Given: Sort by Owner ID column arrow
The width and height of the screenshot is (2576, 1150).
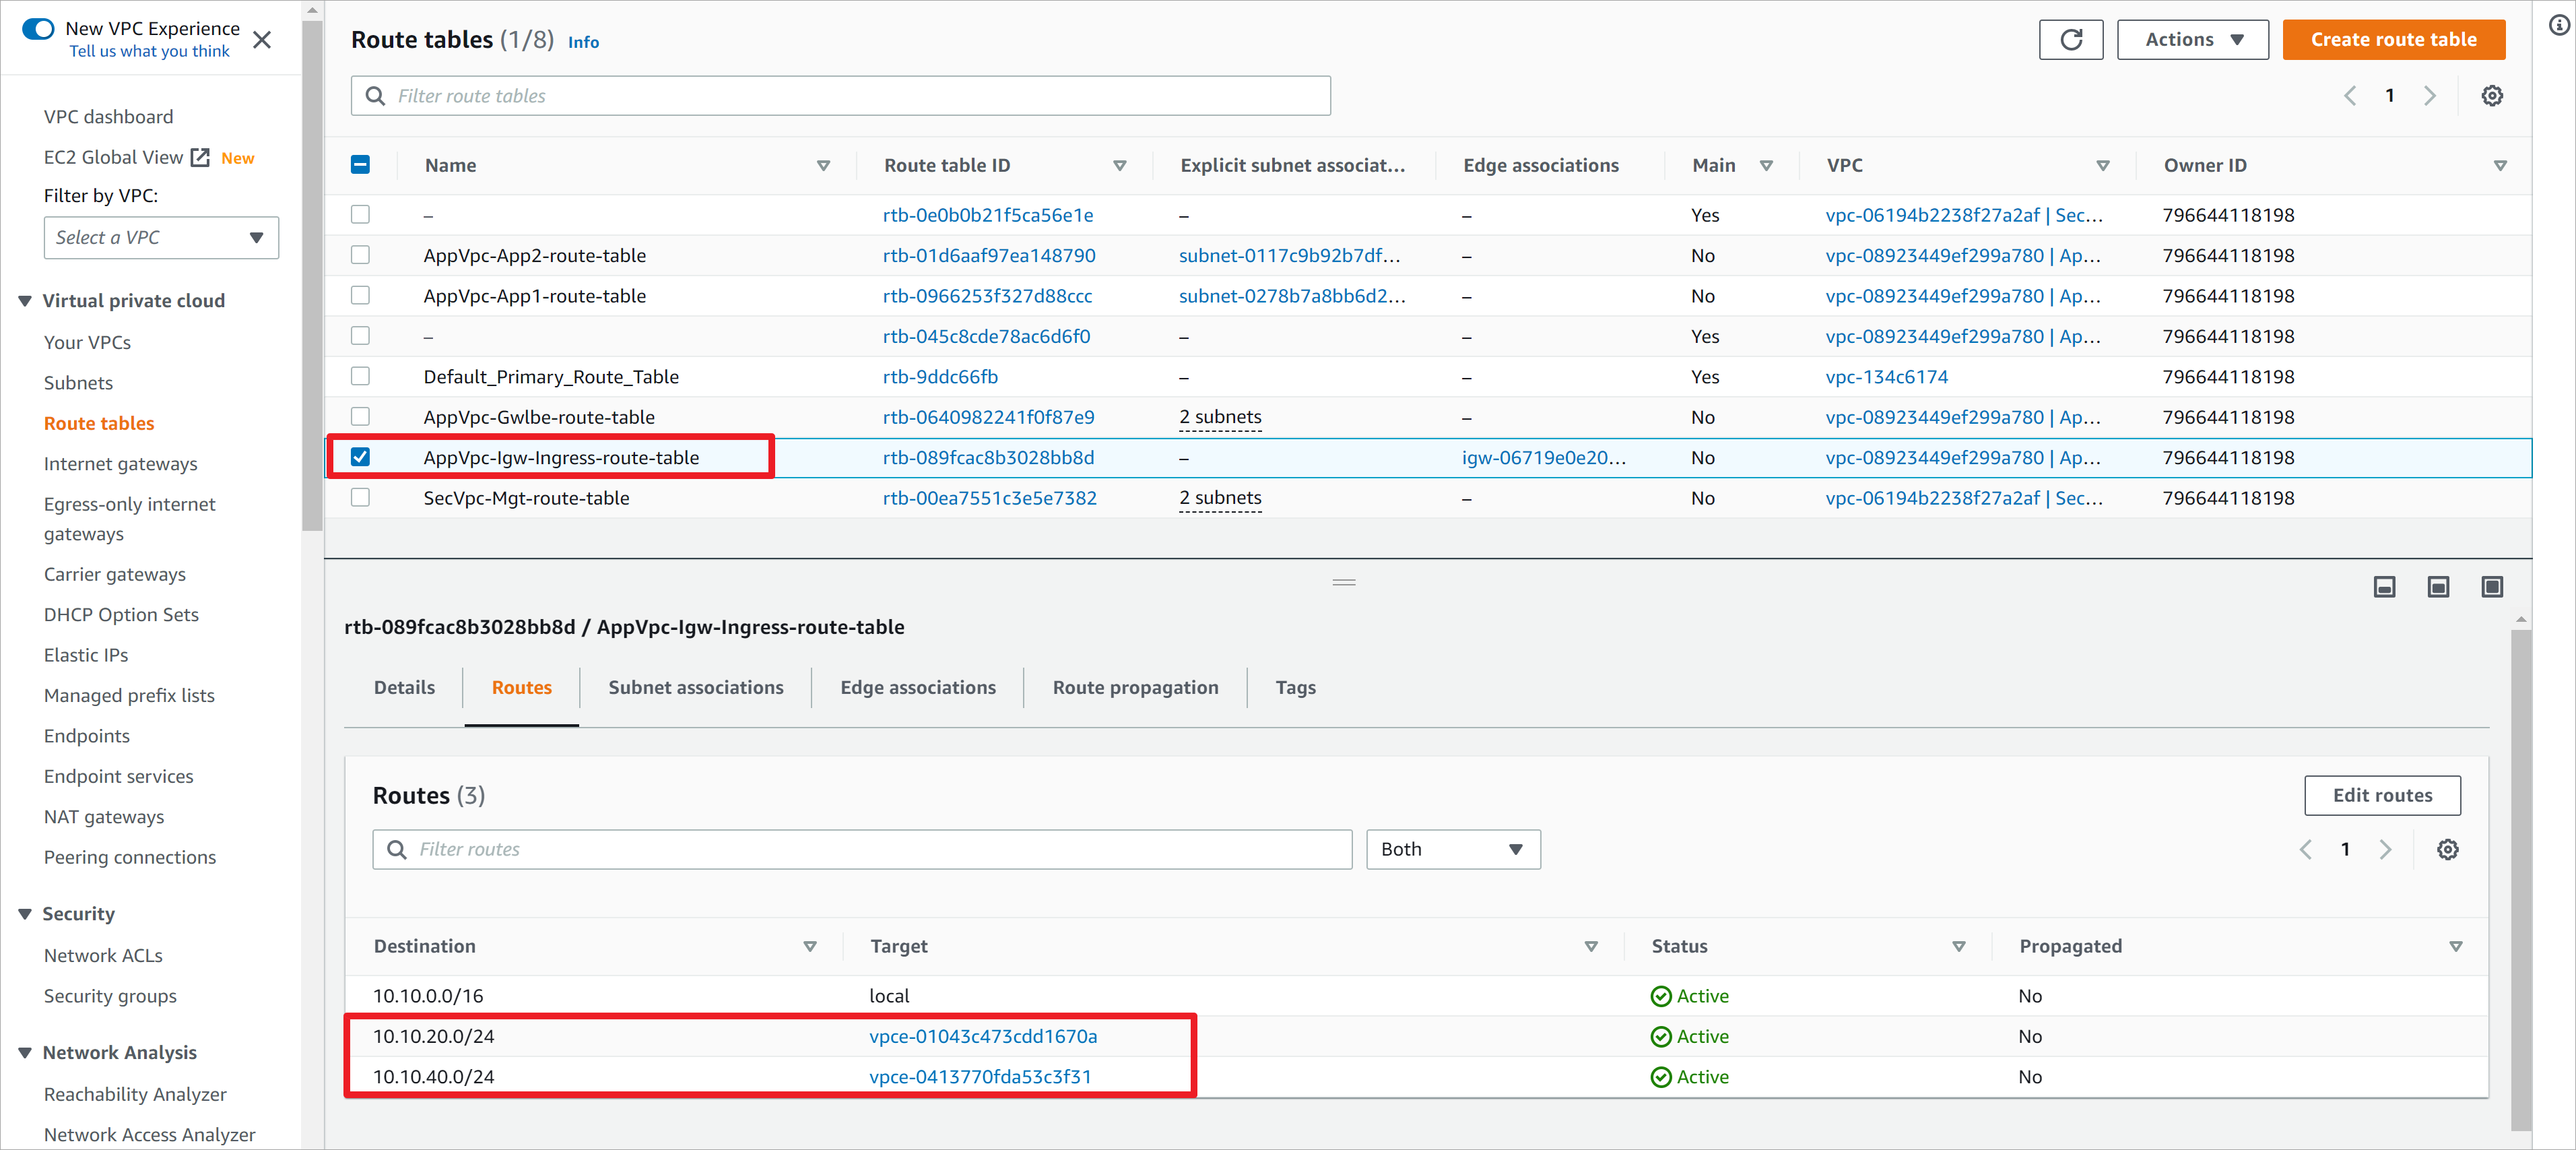Looking at the screenshot, I should [x=2500, y=166].
